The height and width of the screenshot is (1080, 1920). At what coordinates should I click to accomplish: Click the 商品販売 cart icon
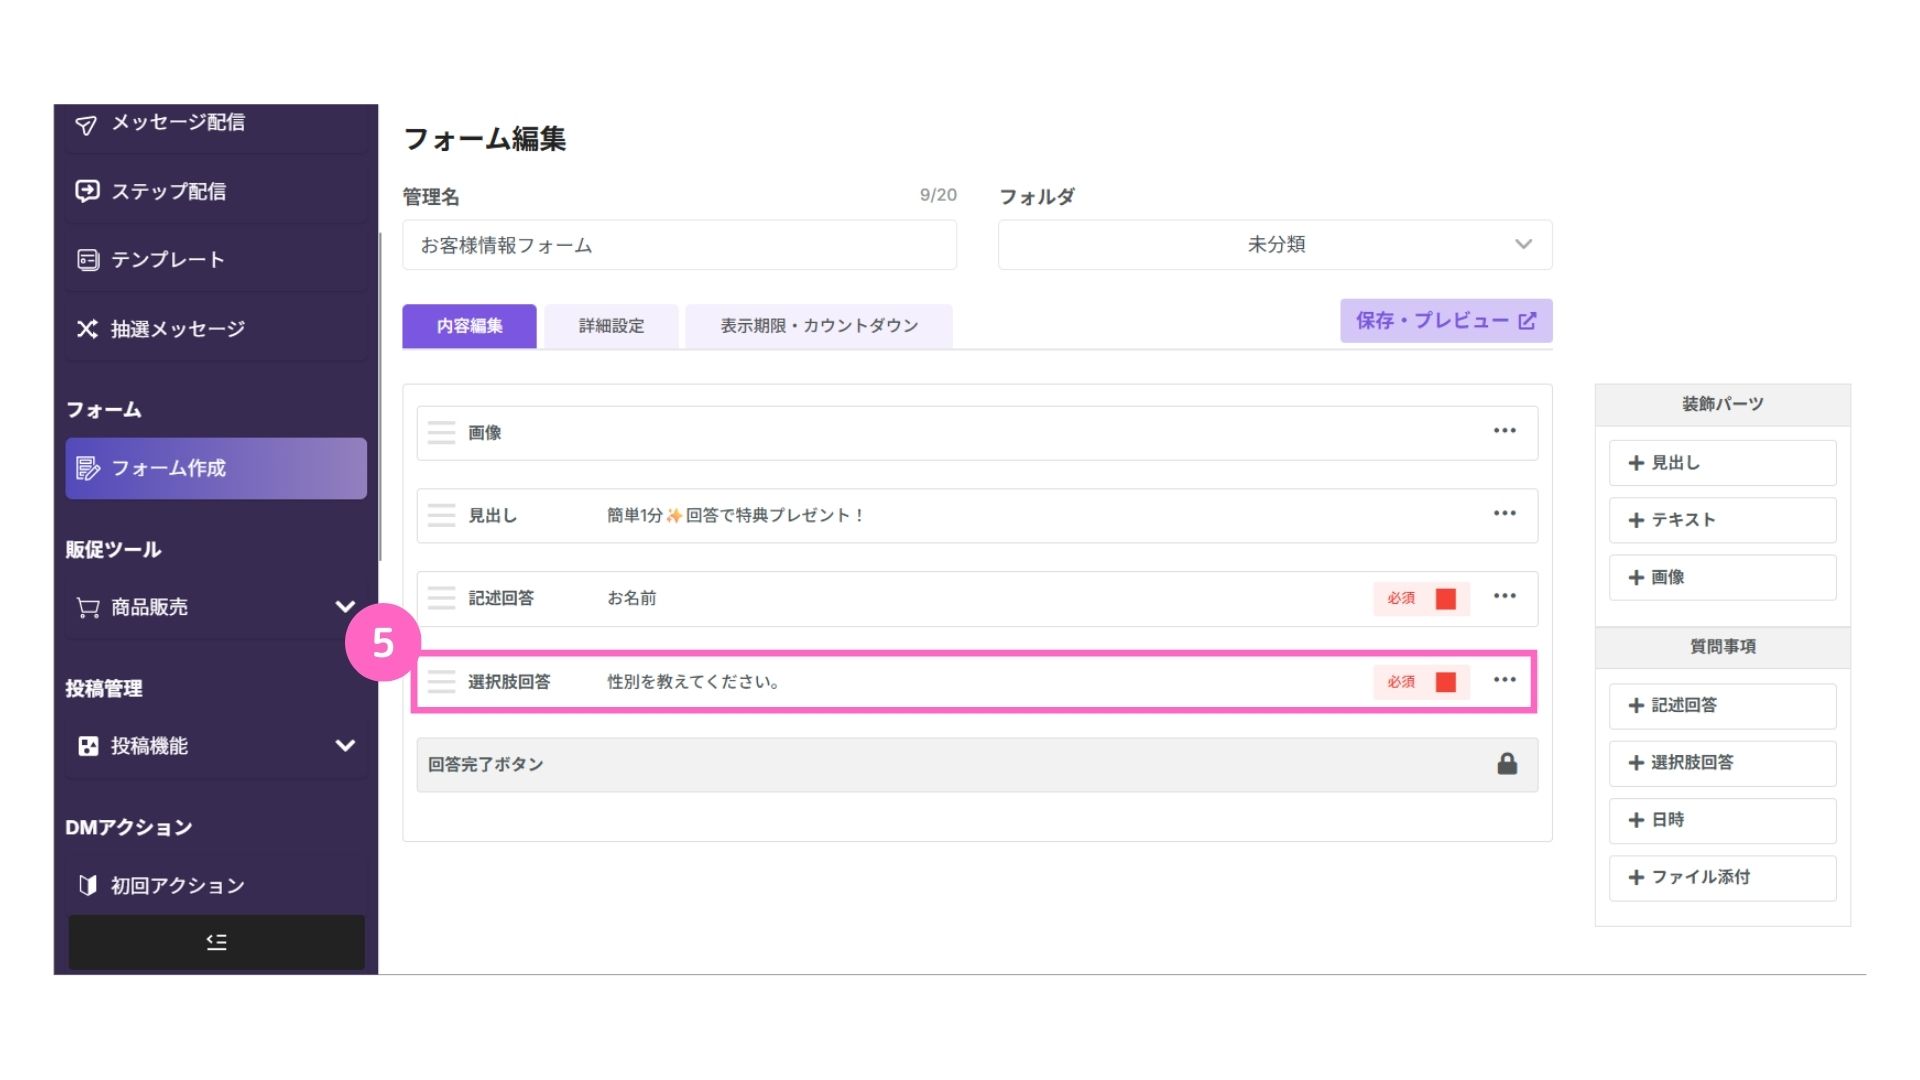(88, 607)
